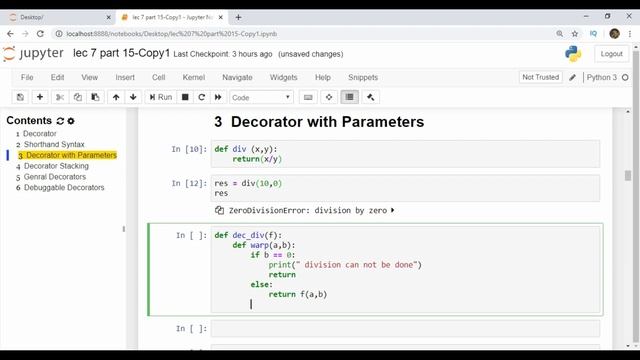Move the selected cell up
This screenshot has width=640, height=360.
[116, 97]
